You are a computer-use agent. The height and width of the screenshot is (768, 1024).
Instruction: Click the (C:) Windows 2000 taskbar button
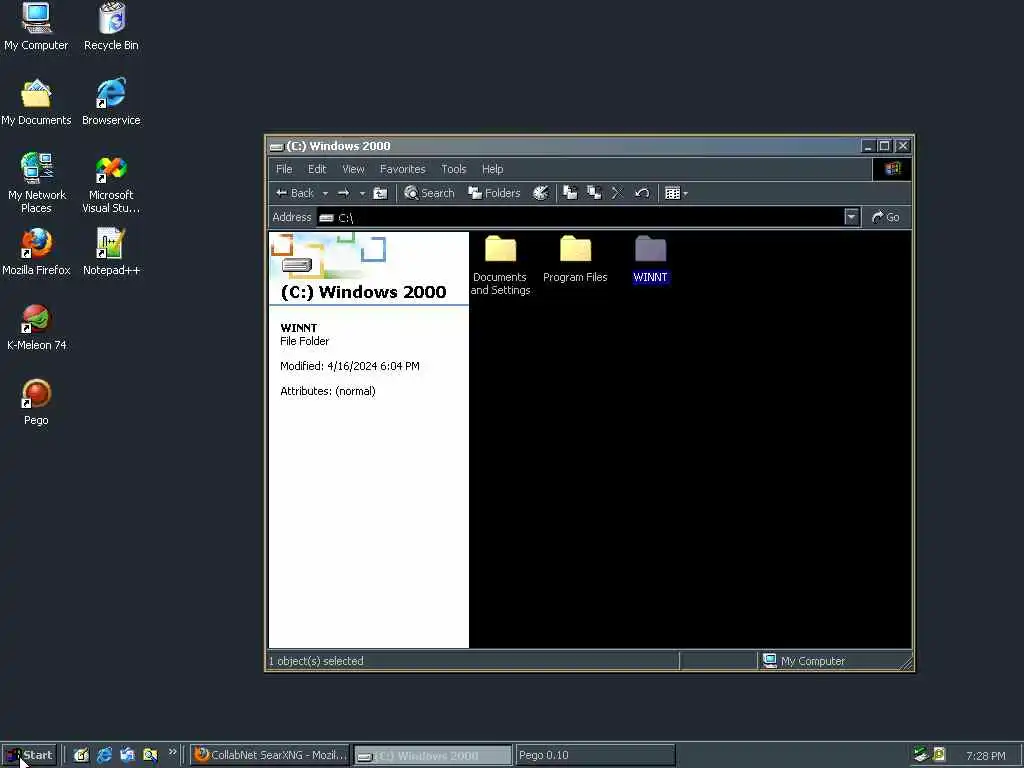pyautogui.click(x=433, y=756)
